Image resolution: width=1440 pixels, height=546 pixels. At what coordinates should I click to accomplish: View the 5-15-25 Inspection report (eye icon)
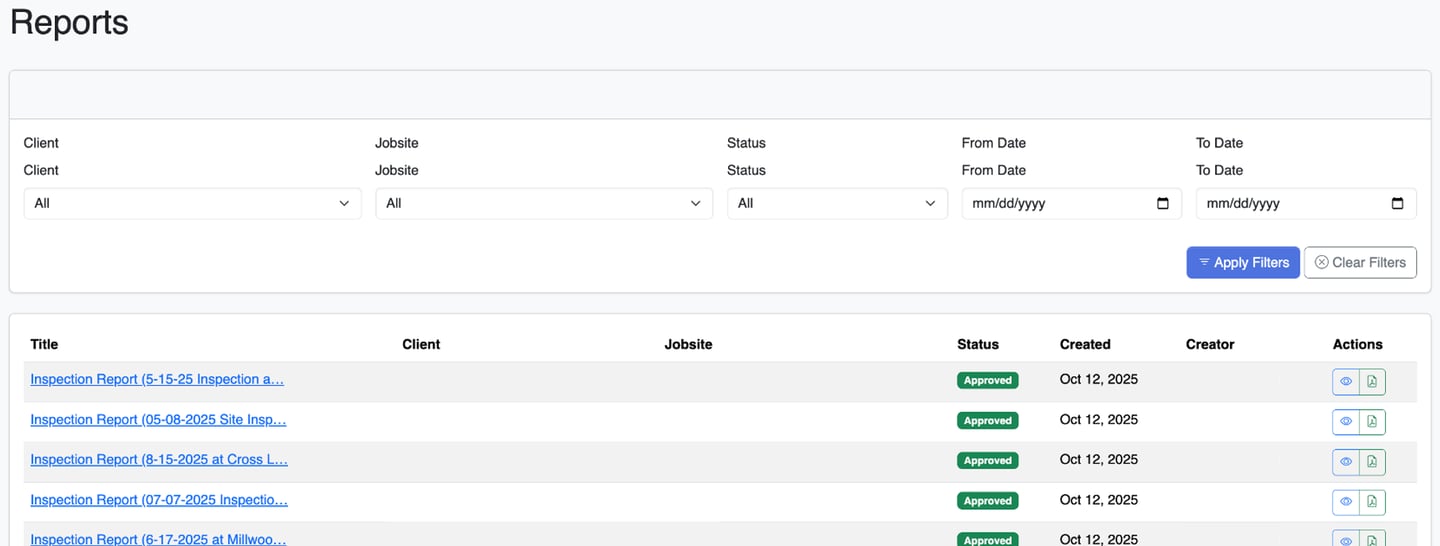(x=1346, y=382)
